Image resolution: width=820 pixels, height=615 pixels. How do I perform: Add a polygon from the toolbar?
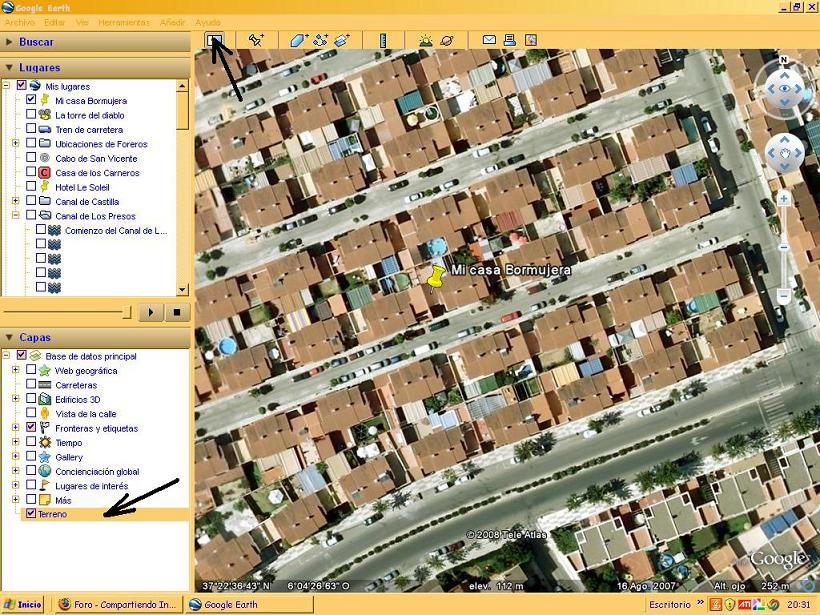(299, 40)
